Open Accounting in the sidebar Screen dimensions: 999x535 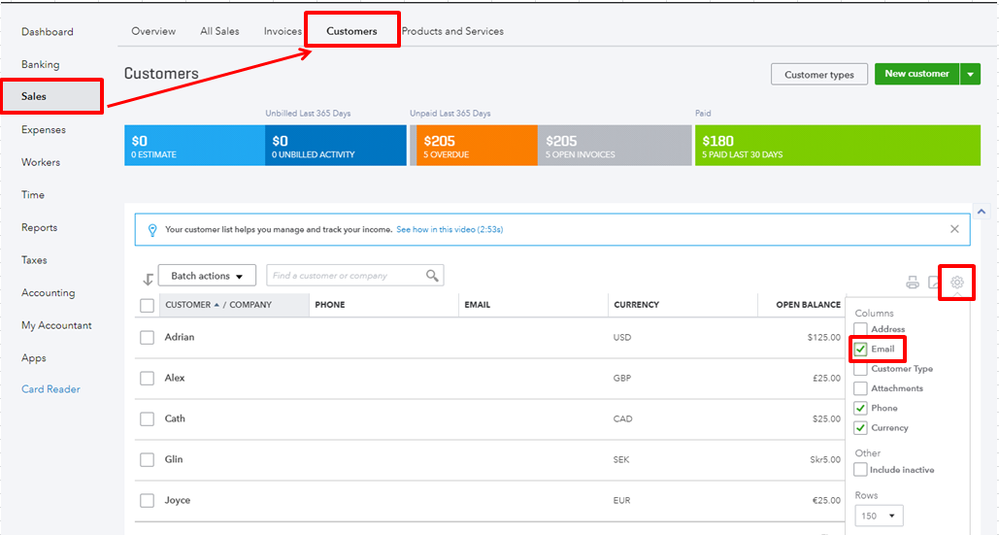click(x=48, y=293)
